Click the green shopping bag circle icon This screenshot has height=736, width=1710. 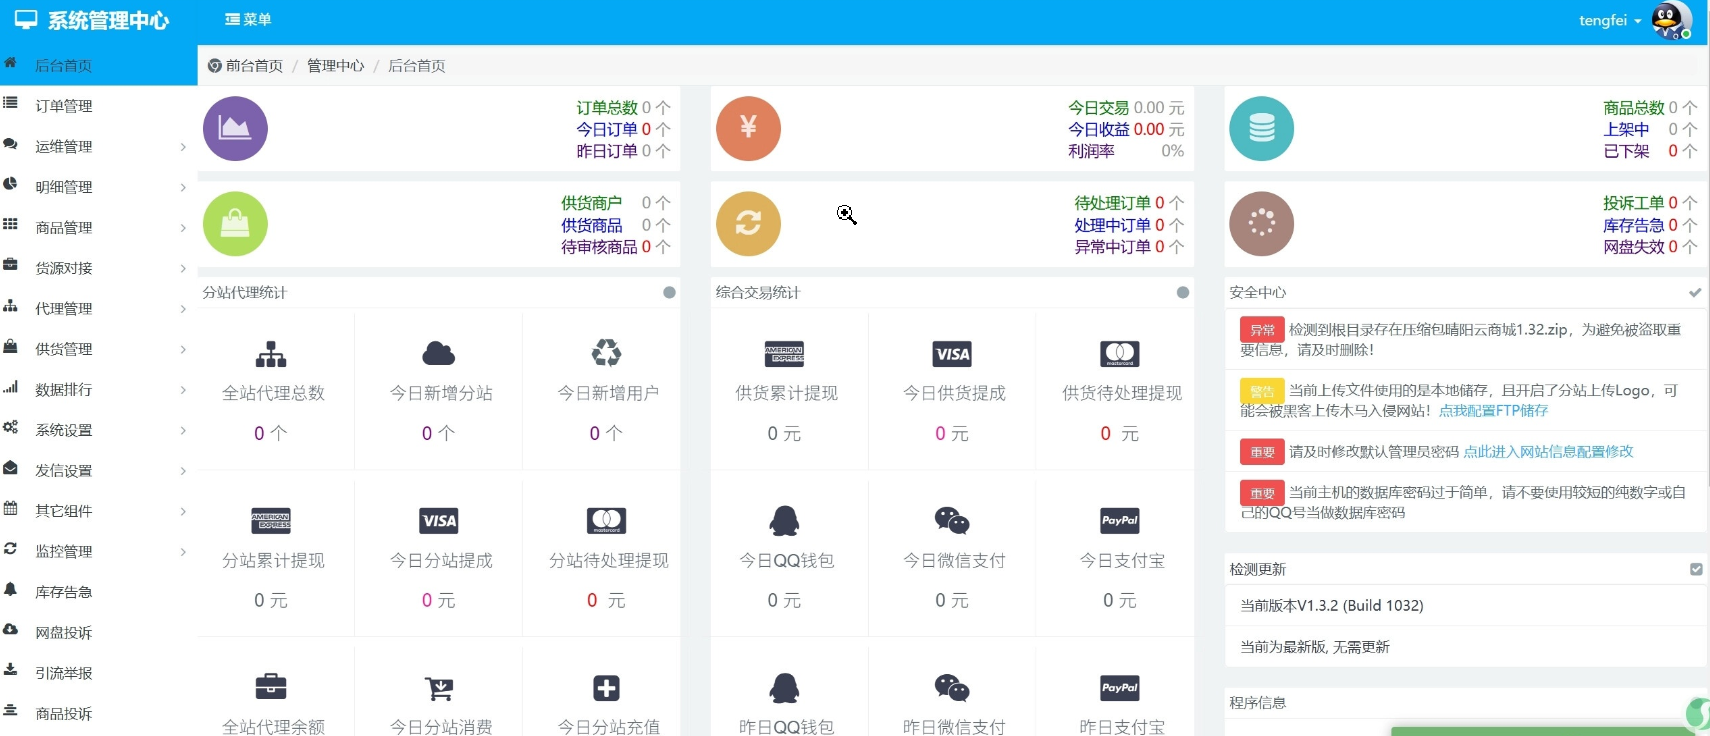tap(235, 223)
